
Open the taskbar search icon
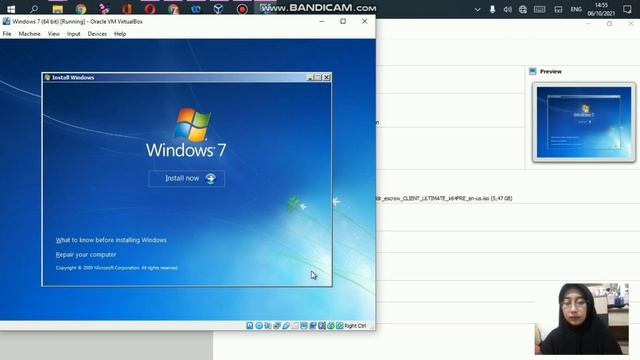[x=34, y=9]
